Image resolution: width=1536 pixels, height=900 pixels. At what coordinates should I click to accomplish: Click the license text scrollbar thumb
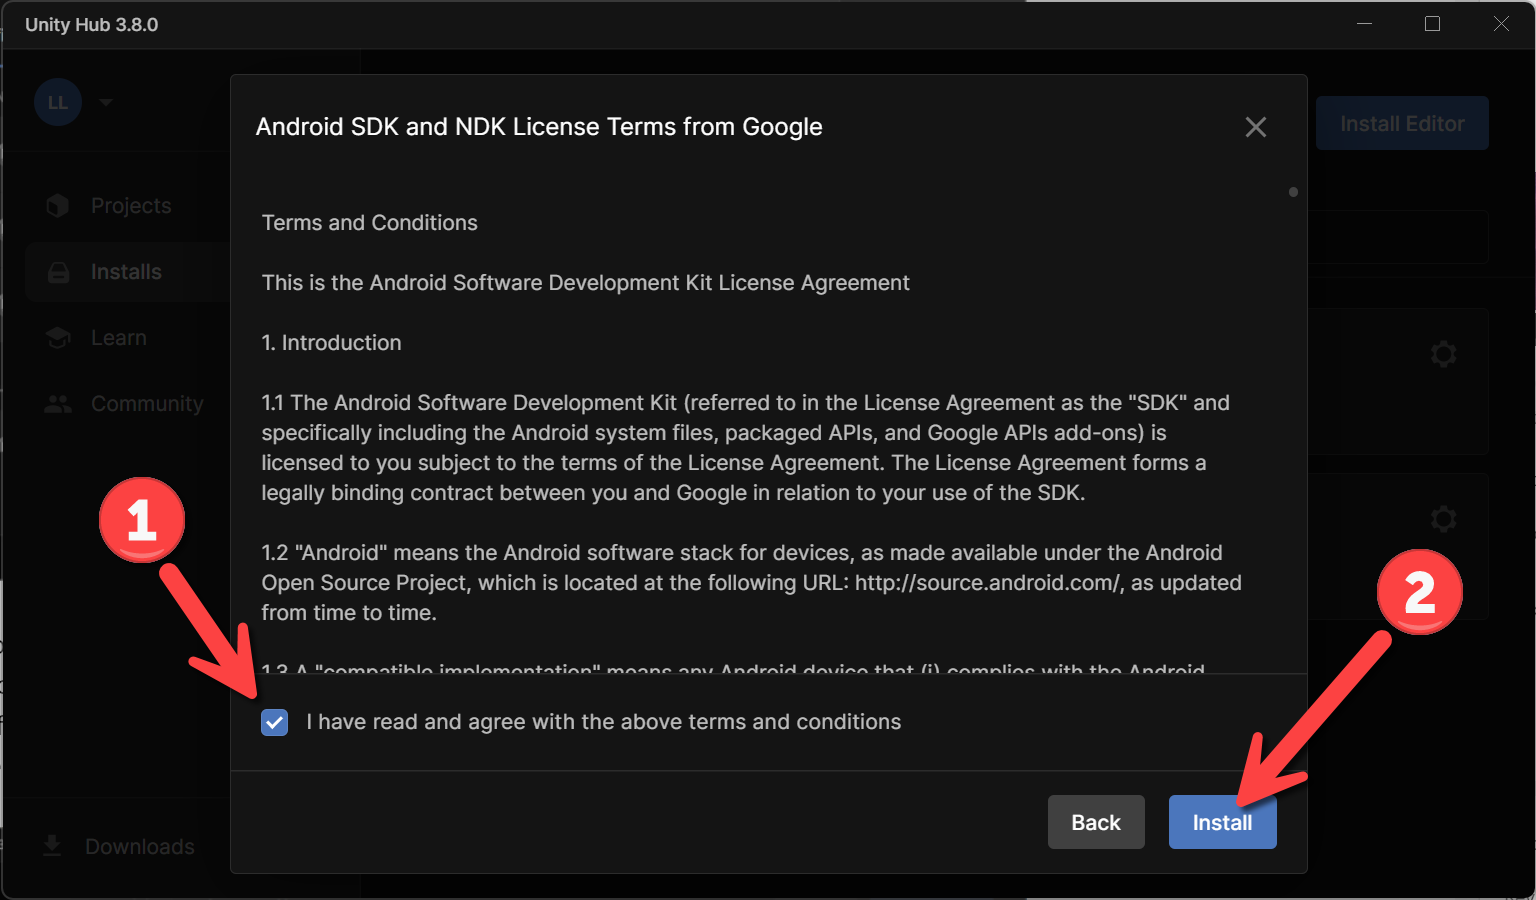[x=1293, y=192]
